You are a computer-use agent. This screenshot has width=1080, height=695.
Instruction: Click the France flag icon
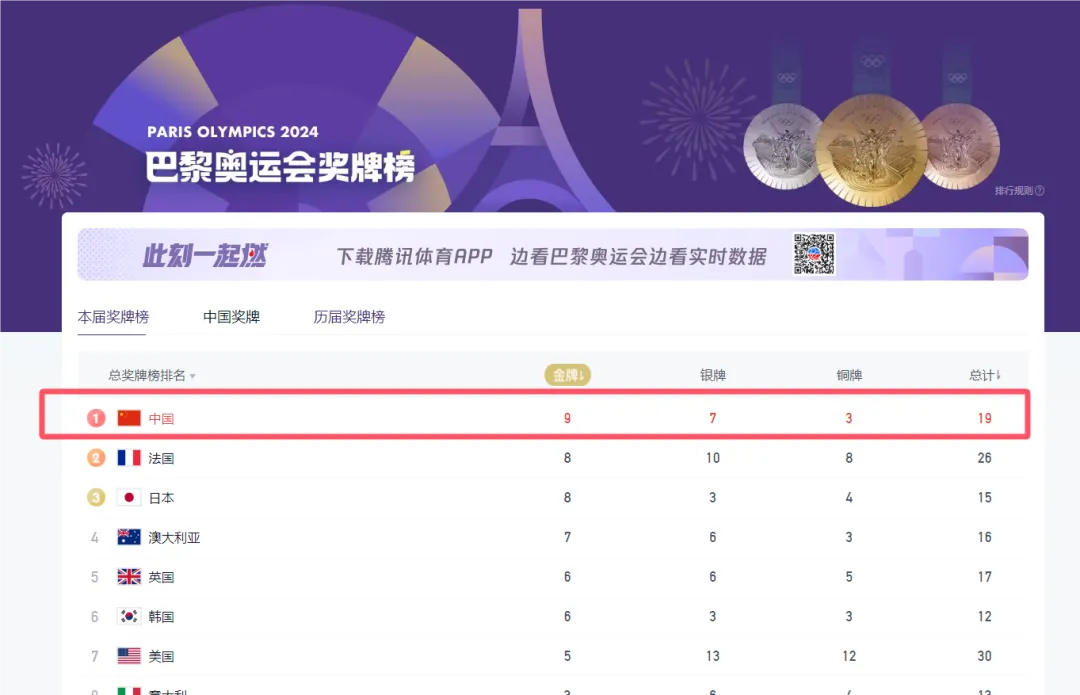129,458
